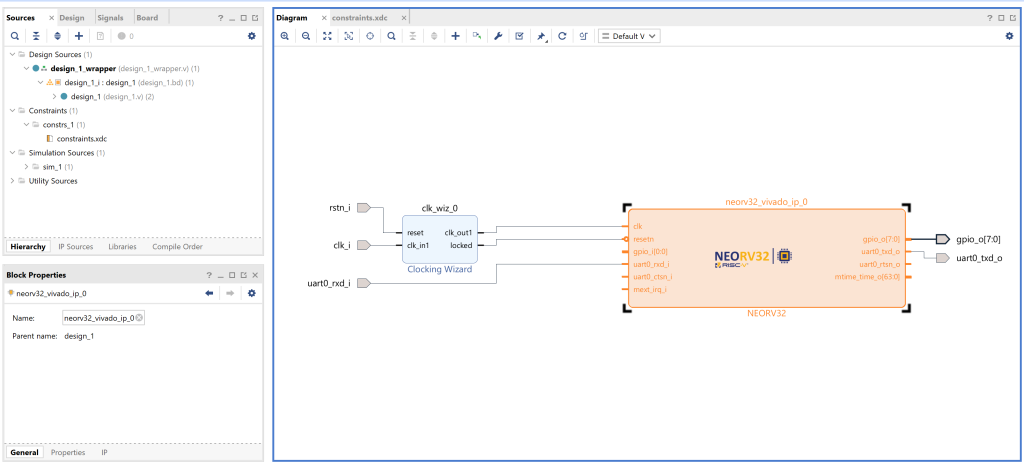Regenerate the layout with the refresh icon

(x=562, y=37)
